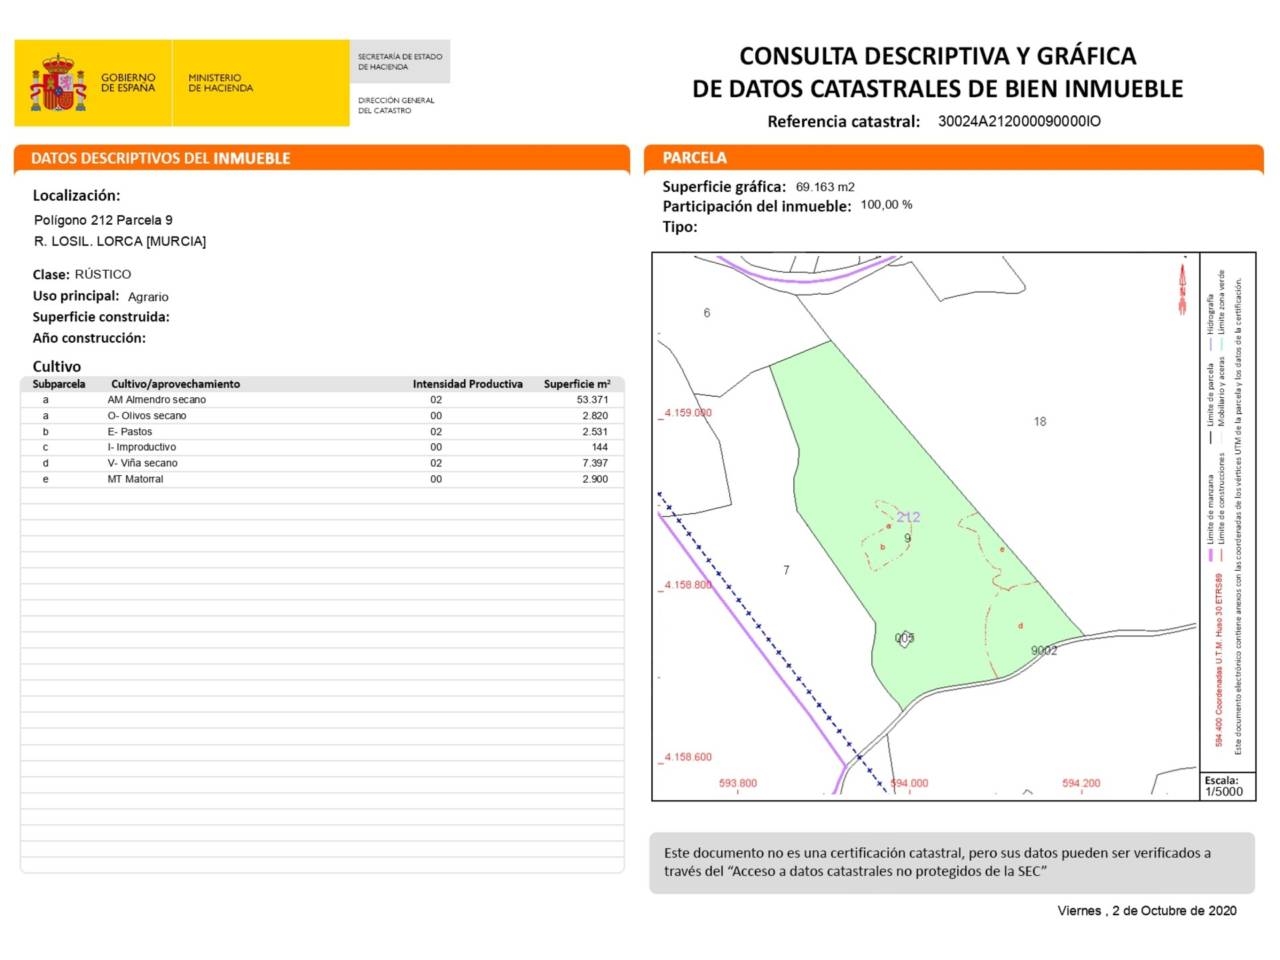Click the 'Superficie m²' column header
This screenshot has height=960, width=1280.
(x=577, y=384)
